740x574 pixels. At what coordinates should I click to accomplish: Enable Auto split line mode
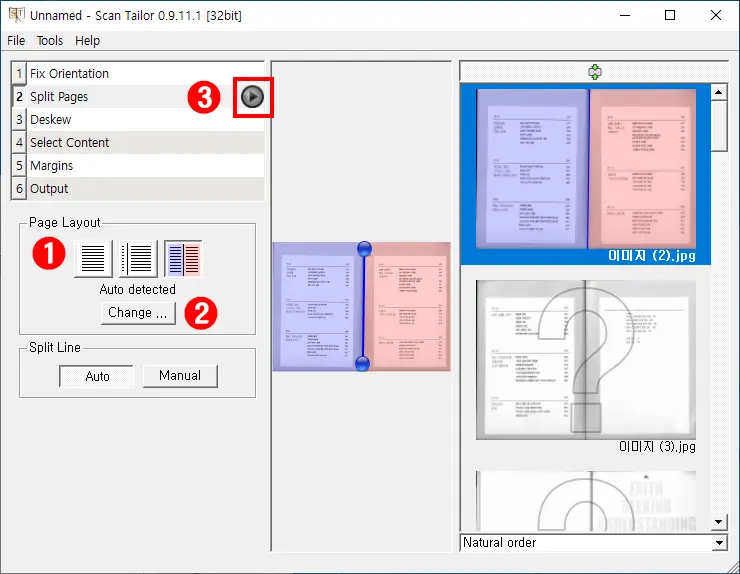click(97, 376)
